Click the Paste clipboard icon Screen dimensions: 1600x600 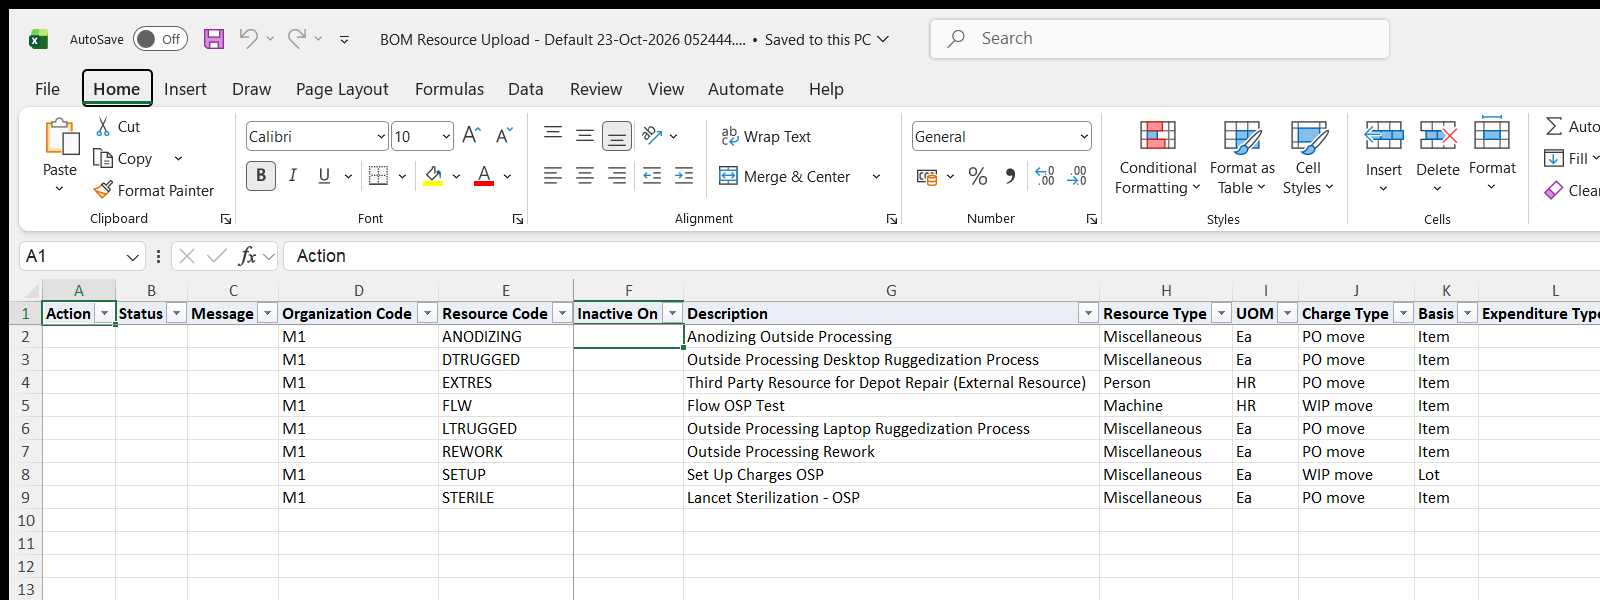coord(60,138)
